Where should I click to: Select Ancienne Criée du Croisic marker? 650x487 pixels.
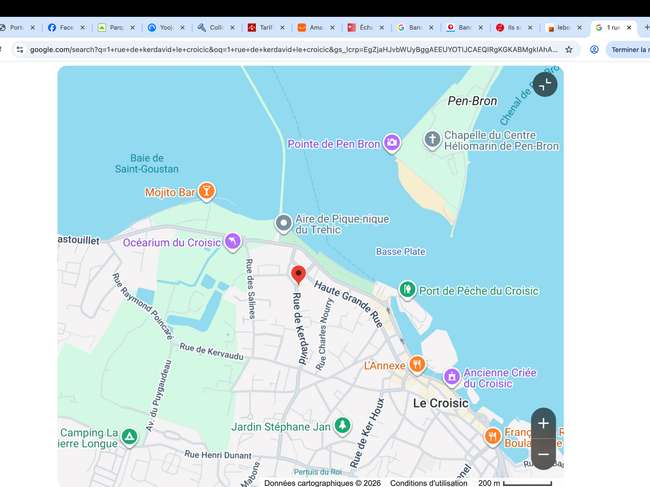click(452, 377)
